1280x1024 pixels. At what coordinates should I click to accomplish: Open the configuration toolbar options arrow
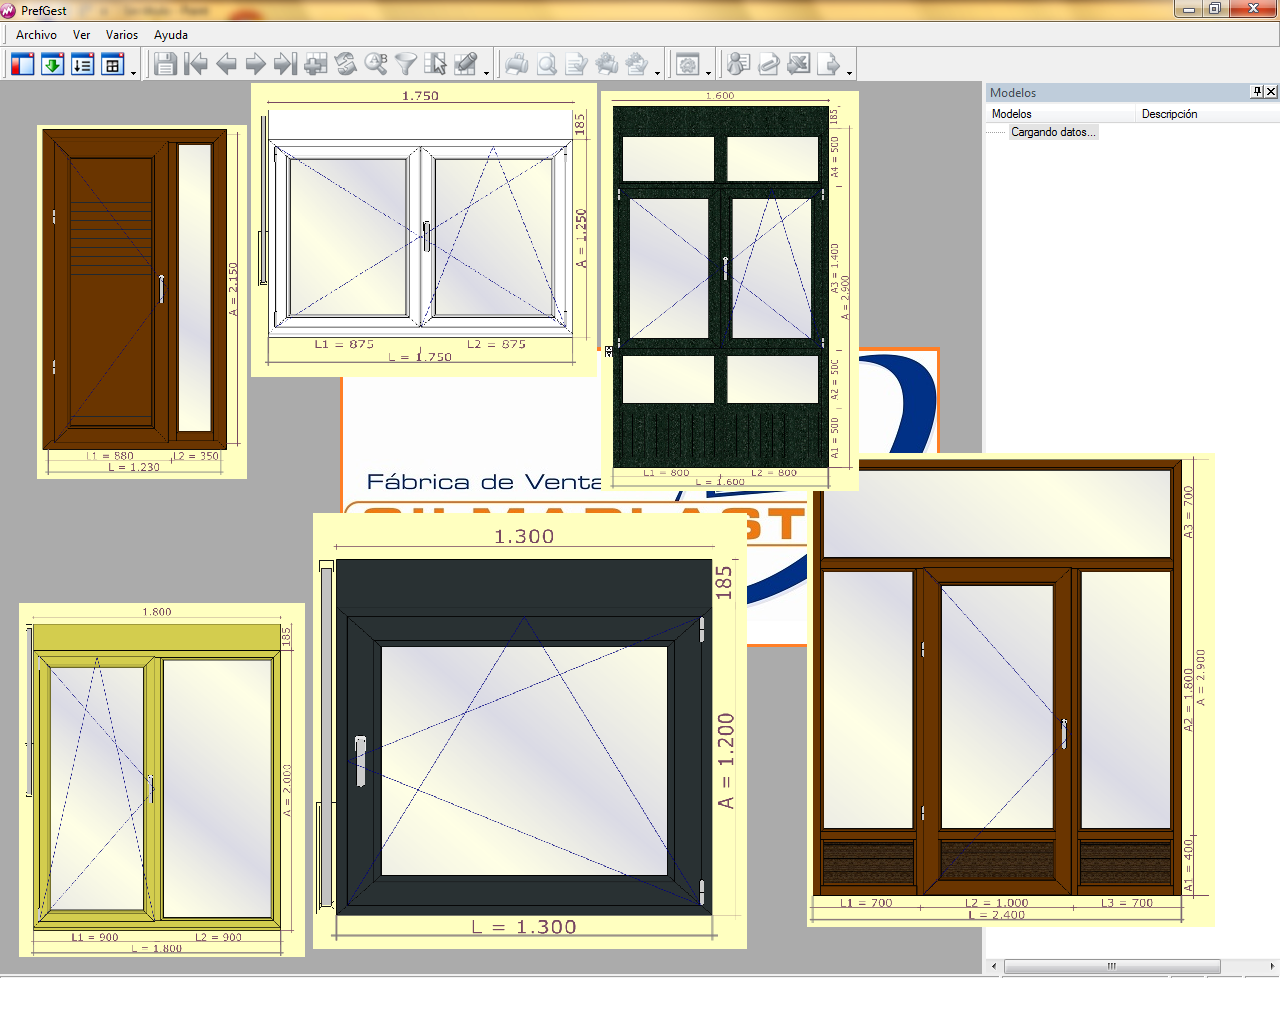tap(709, 72)
